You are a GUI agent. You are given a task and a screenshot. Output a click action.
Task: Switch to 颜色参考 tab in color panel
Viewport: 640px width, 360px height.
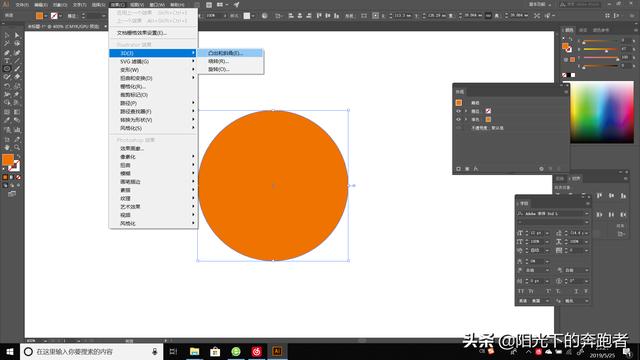pos(601,30)
